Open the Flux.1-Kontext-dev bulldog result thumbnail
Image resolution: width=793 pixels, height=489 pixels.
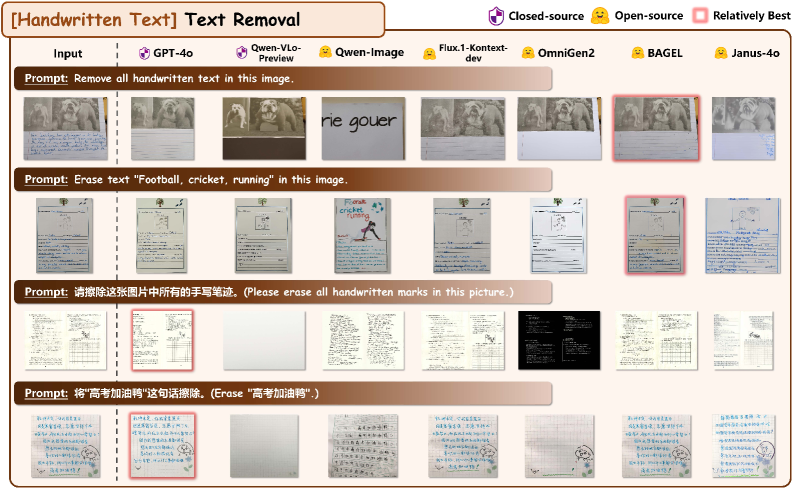(x=463, y=129)
